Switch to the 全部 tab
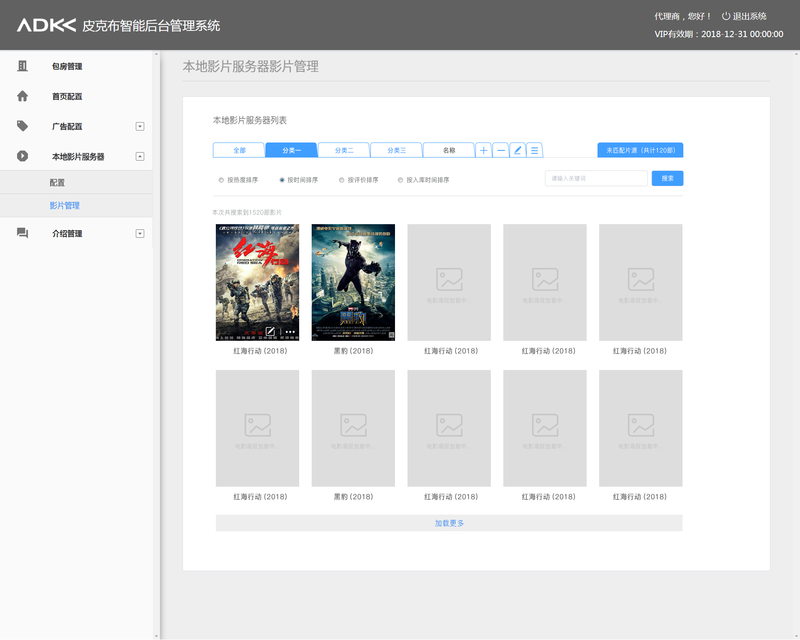 (x=239, y=150)
